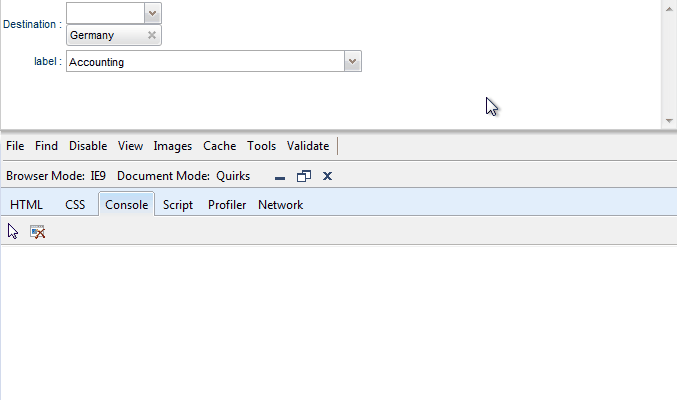Image resolution: width=677 pixels, height=400 pixels.
Task: Select the Console tab
Action: [x=127, y=204]
